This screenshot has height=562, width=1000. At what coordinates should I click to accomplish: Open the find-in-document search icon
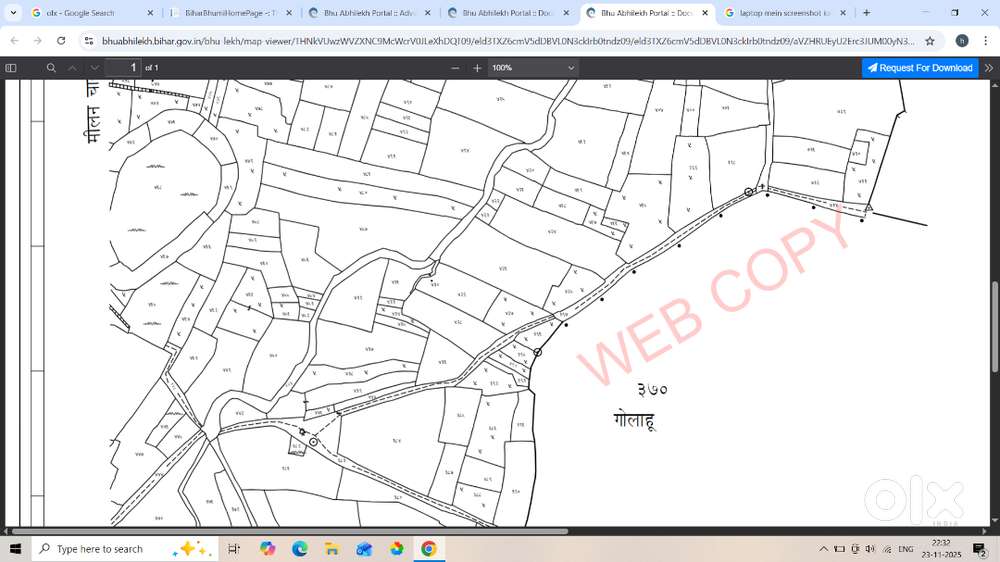click(51, 67)
